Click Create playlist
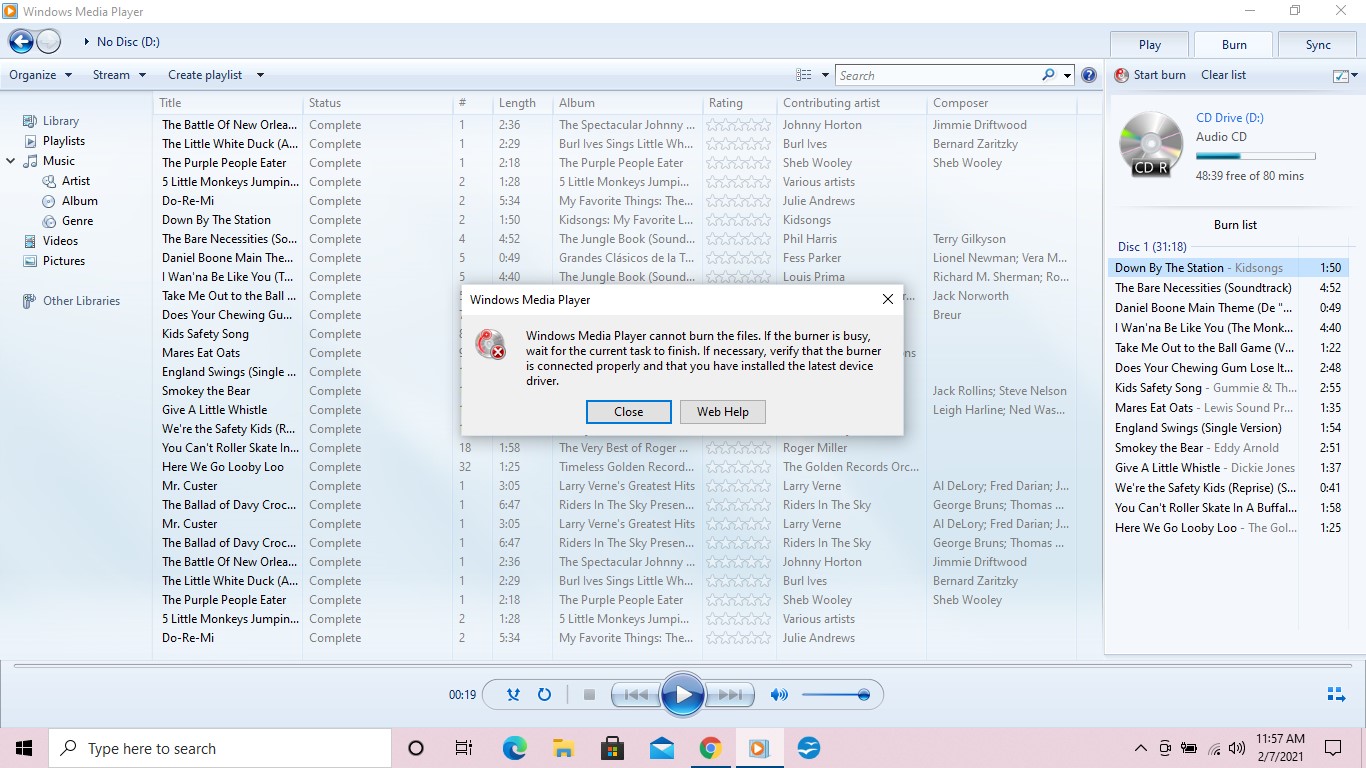The height and width of the screenshot is (768, 1366). point(205,75)
